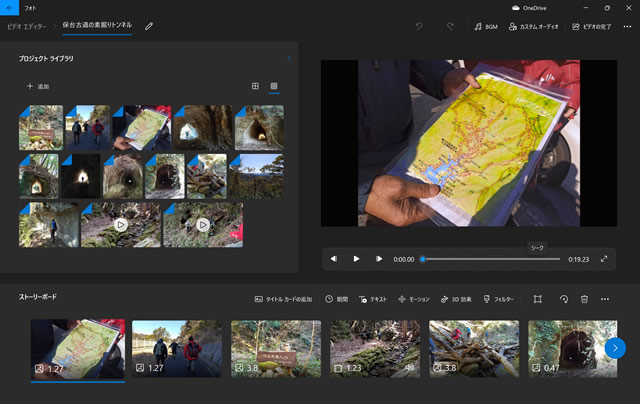Play the video preview
This screenshot has width=640, height=404.
(356, 259)
